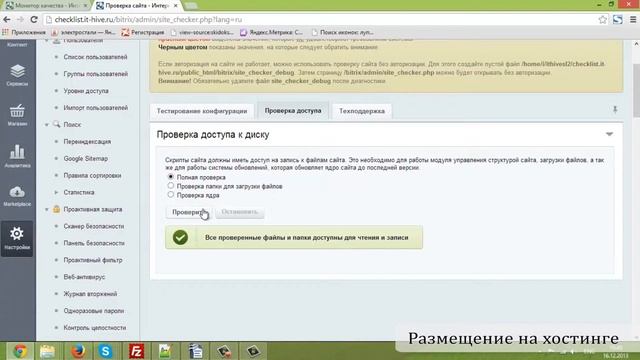Open Панель безопасности menu item
Image resolution: width=640 pixels, height=360 pixels.
94,243
